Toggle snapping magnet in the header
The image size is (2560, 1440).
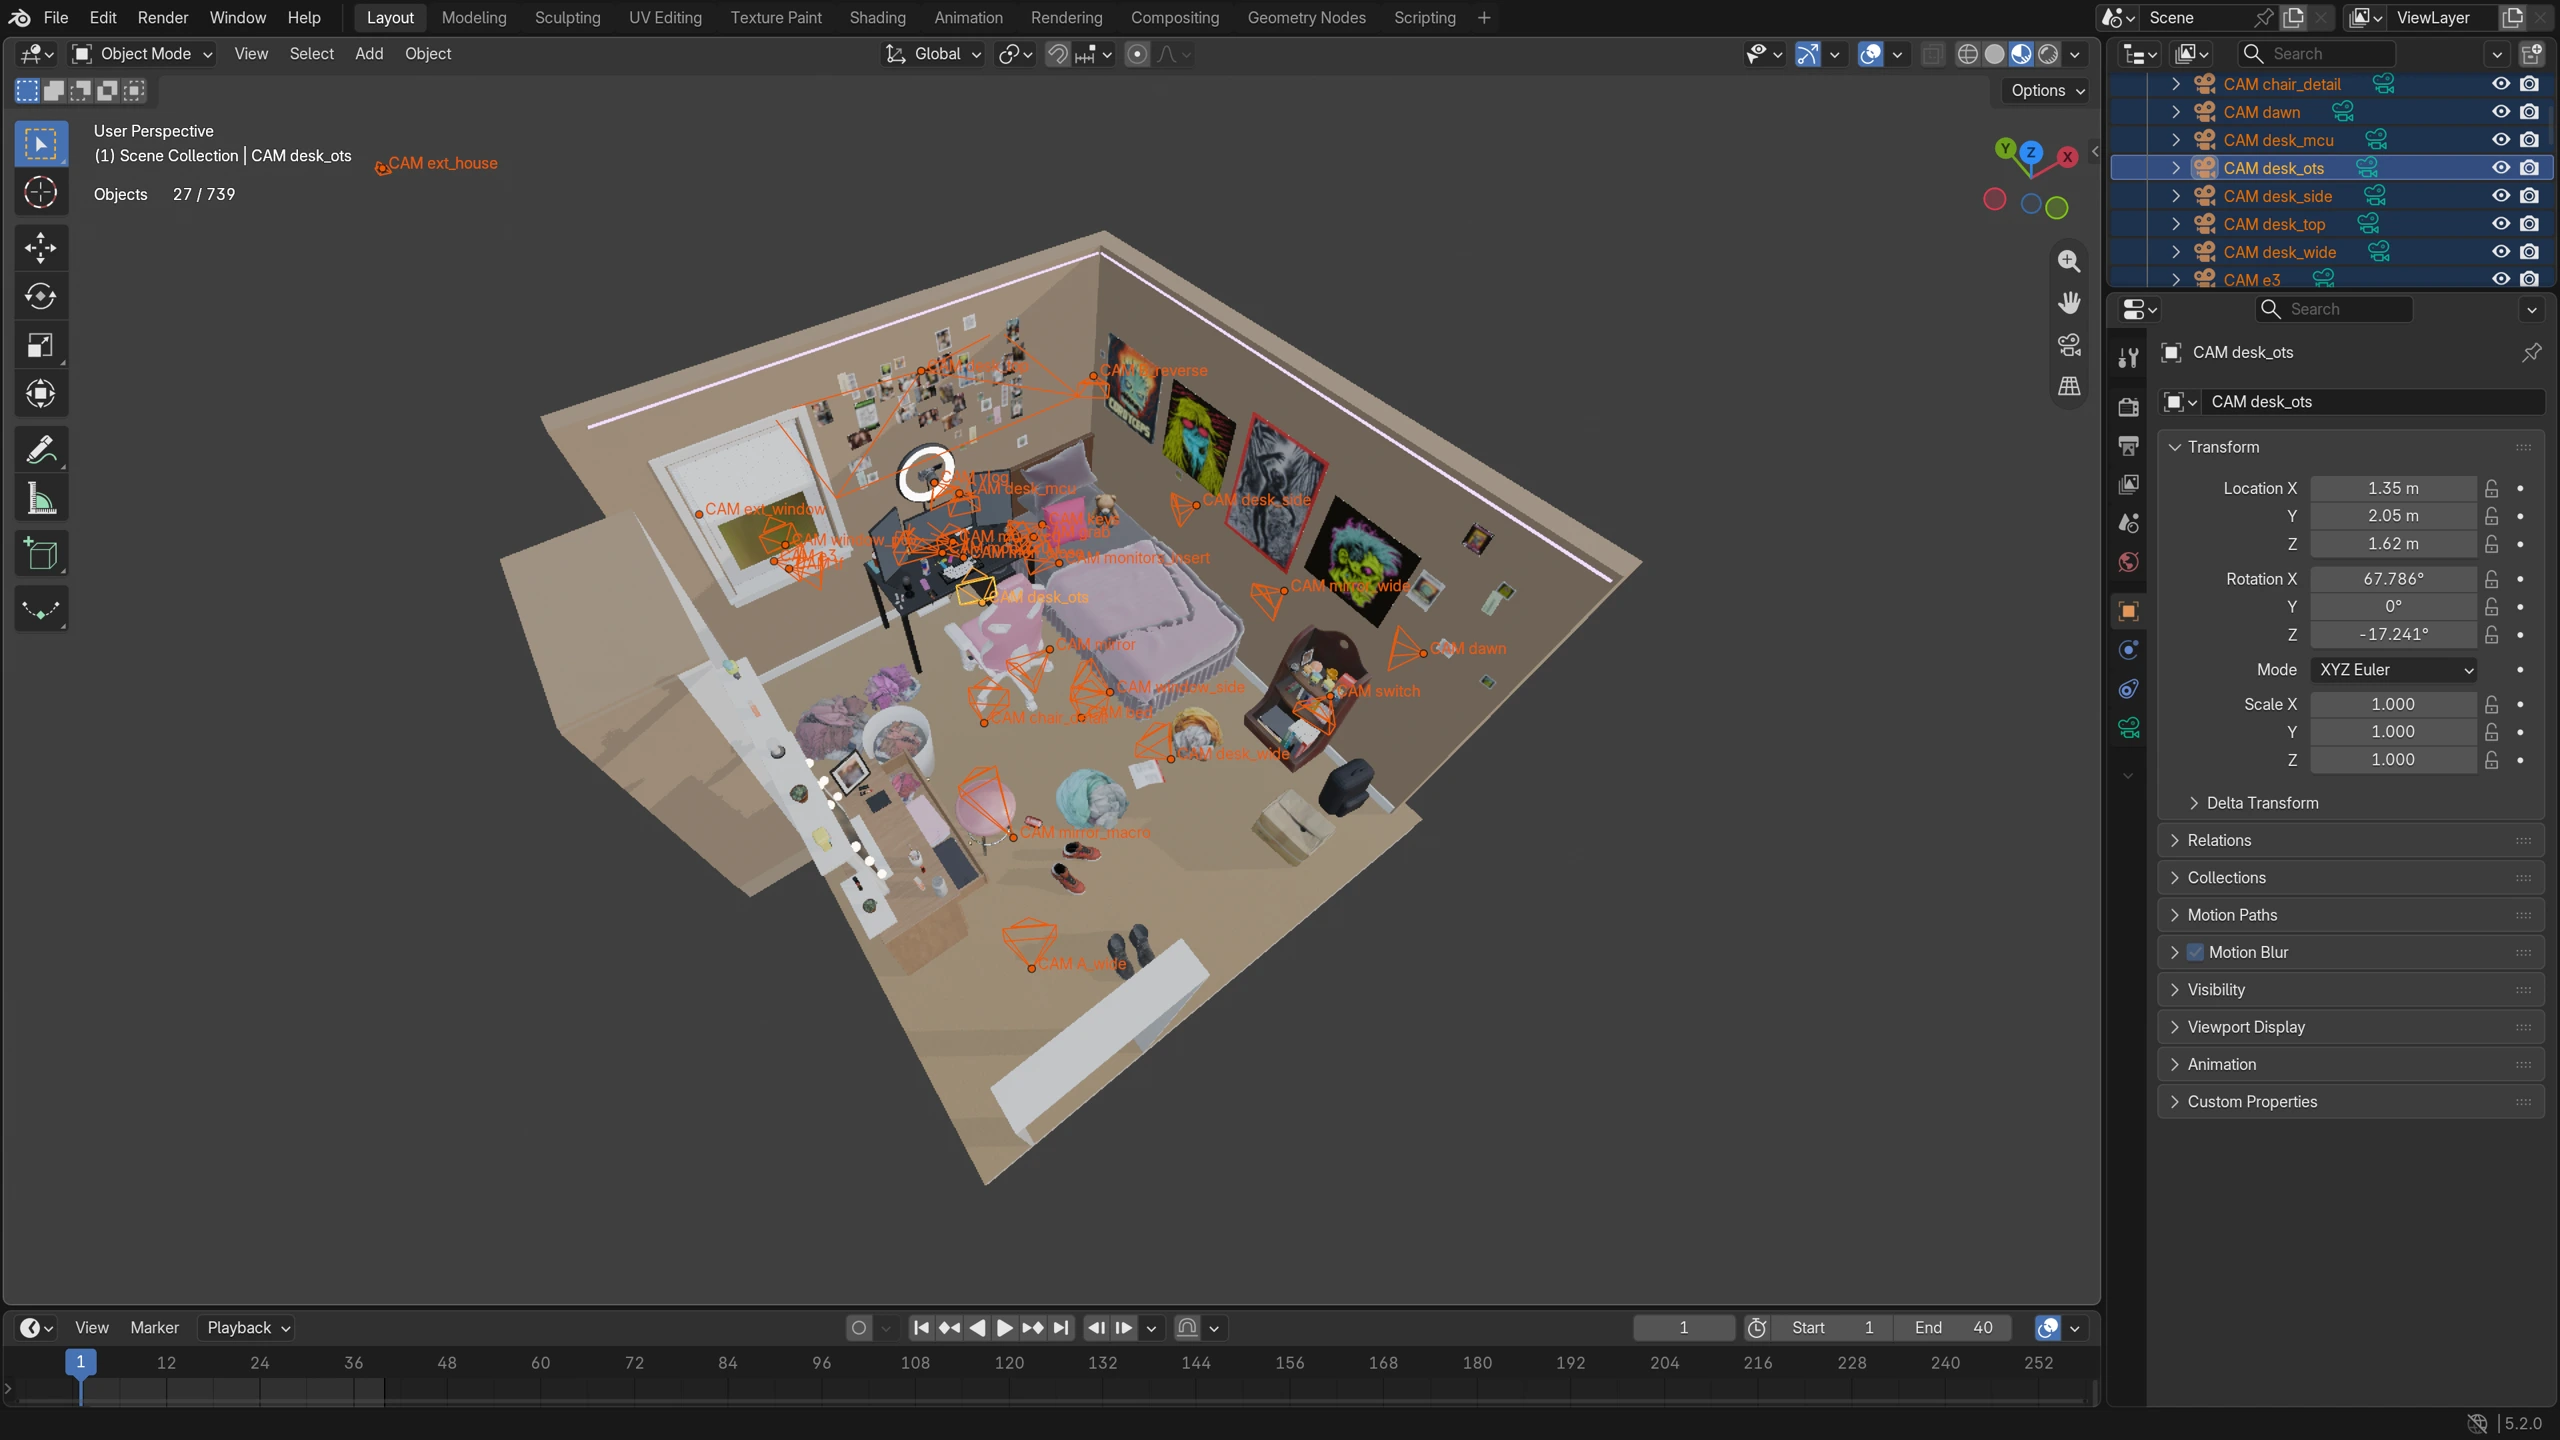(1058, 54)
